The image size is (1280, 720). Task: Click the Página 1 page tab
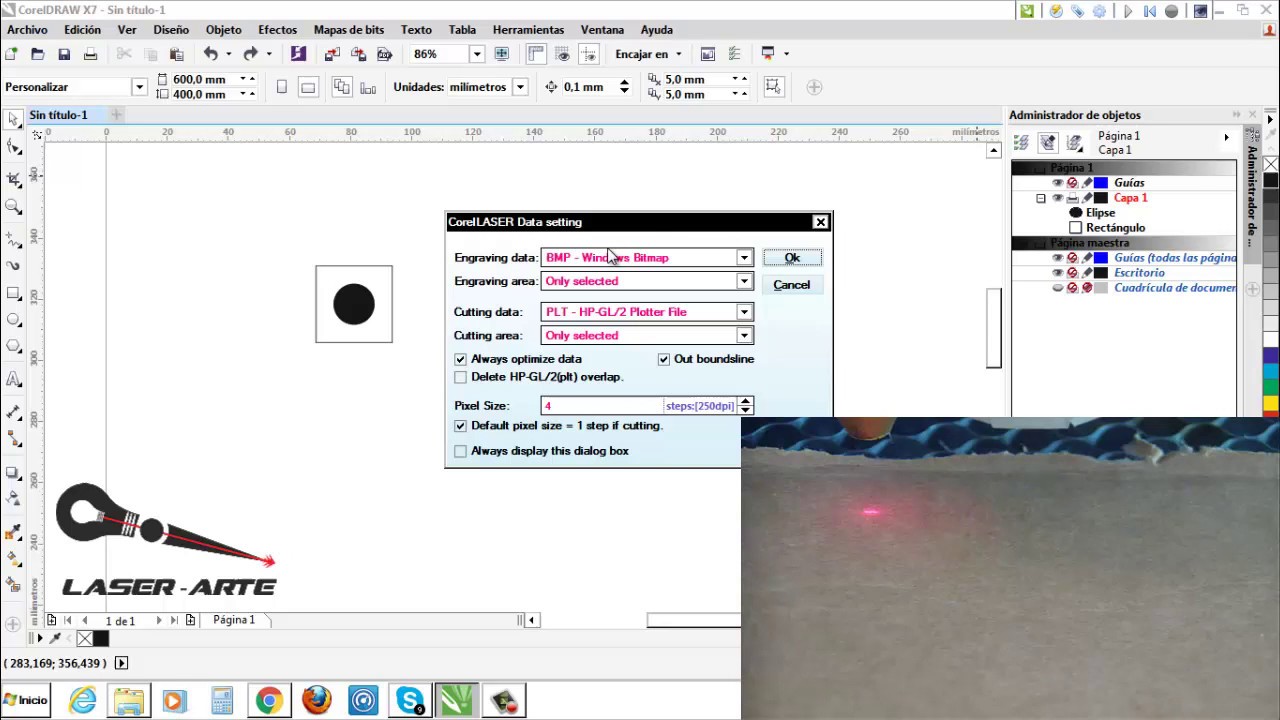pyautogui.click(x=234, y=620)
